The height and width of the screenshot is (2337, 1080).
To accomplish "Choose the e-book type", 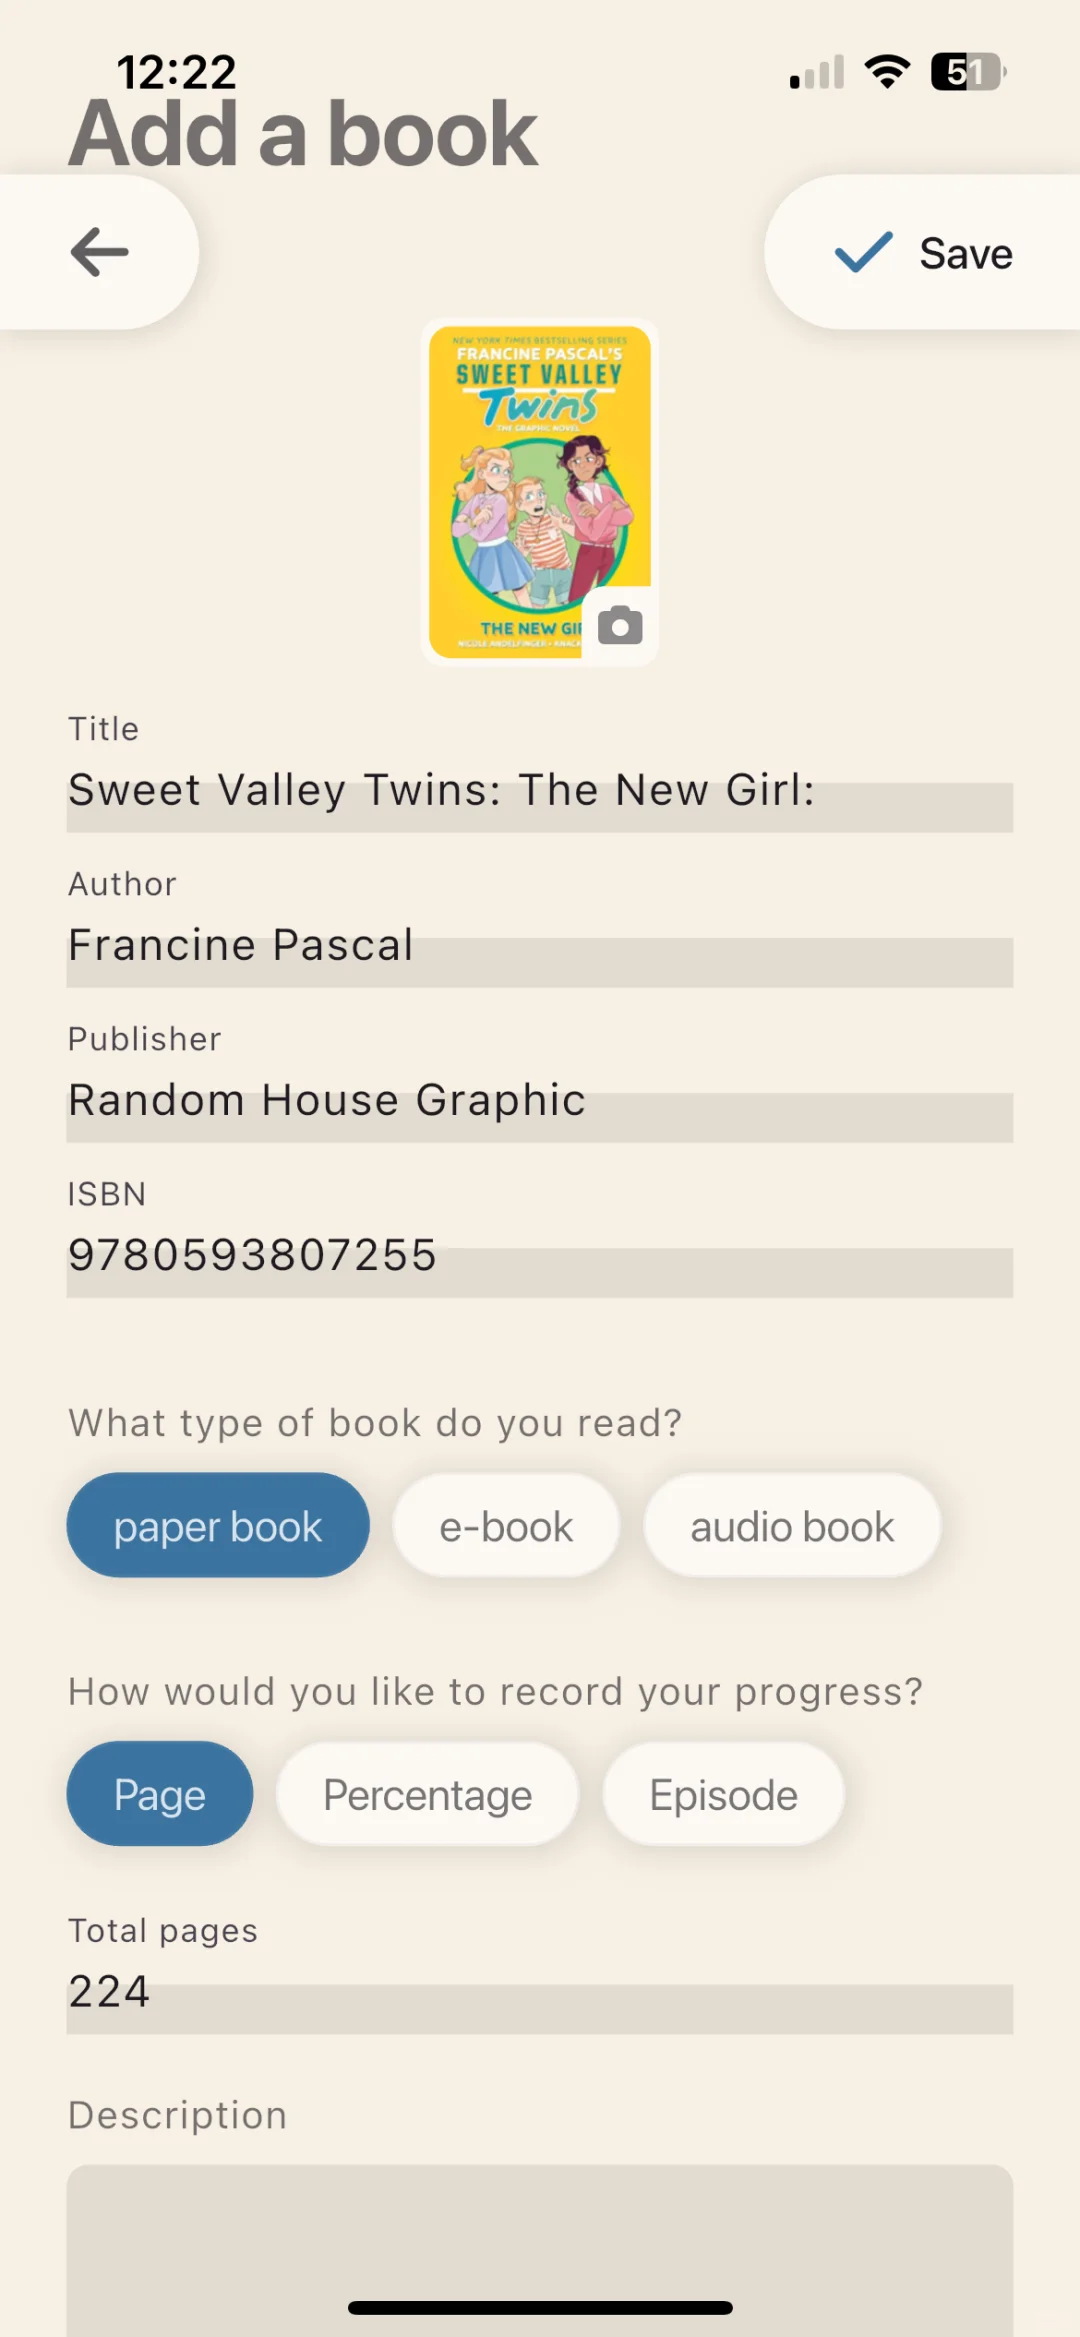I will [x=506, y=1526].
